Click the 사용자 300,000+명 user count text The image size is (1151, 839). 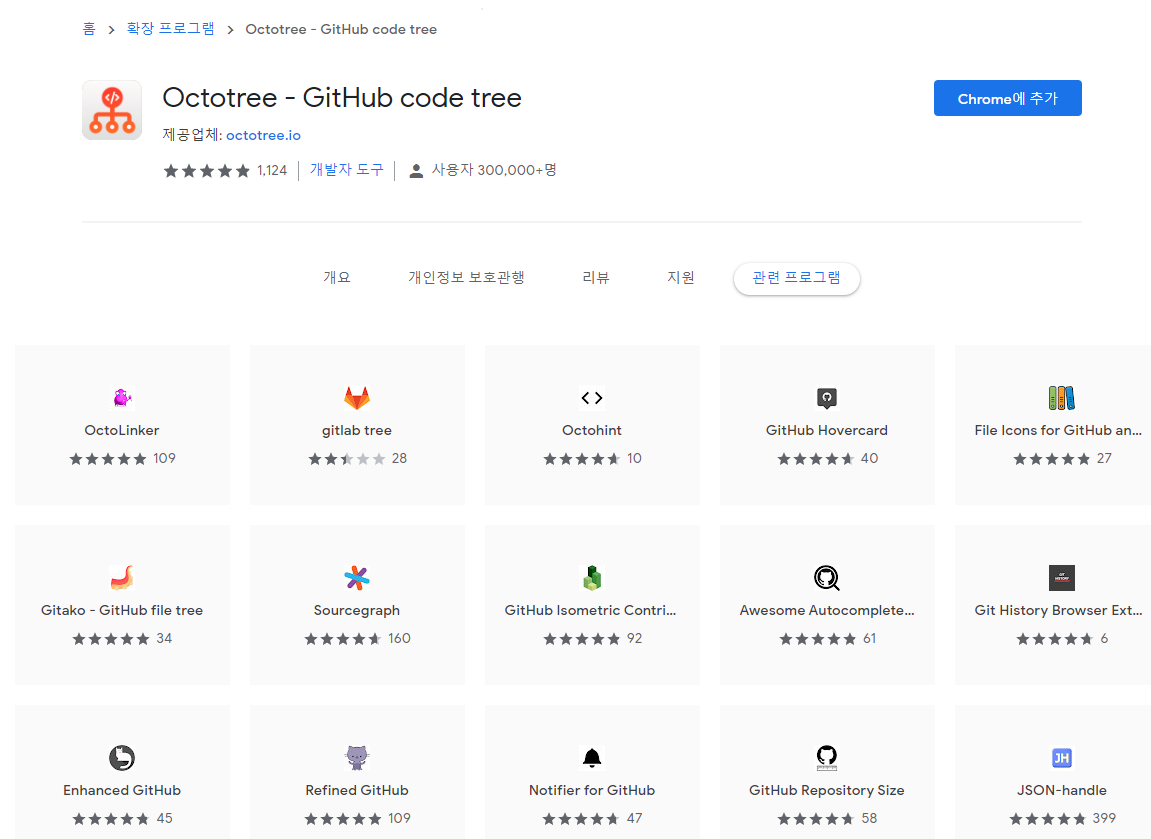pos(494,170)
